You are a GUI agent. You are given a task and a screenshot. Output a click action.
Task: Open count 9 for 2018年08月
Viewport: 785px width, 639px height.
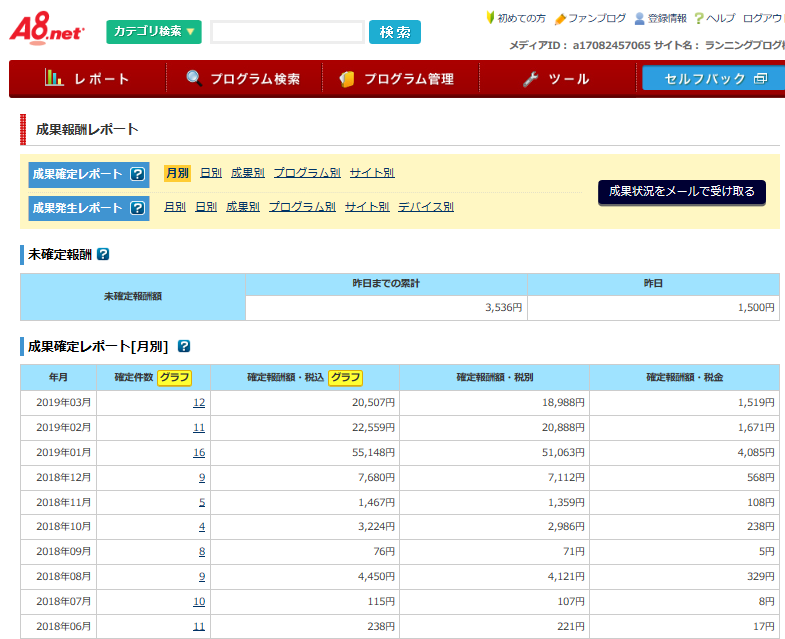(x=202, y=577)
